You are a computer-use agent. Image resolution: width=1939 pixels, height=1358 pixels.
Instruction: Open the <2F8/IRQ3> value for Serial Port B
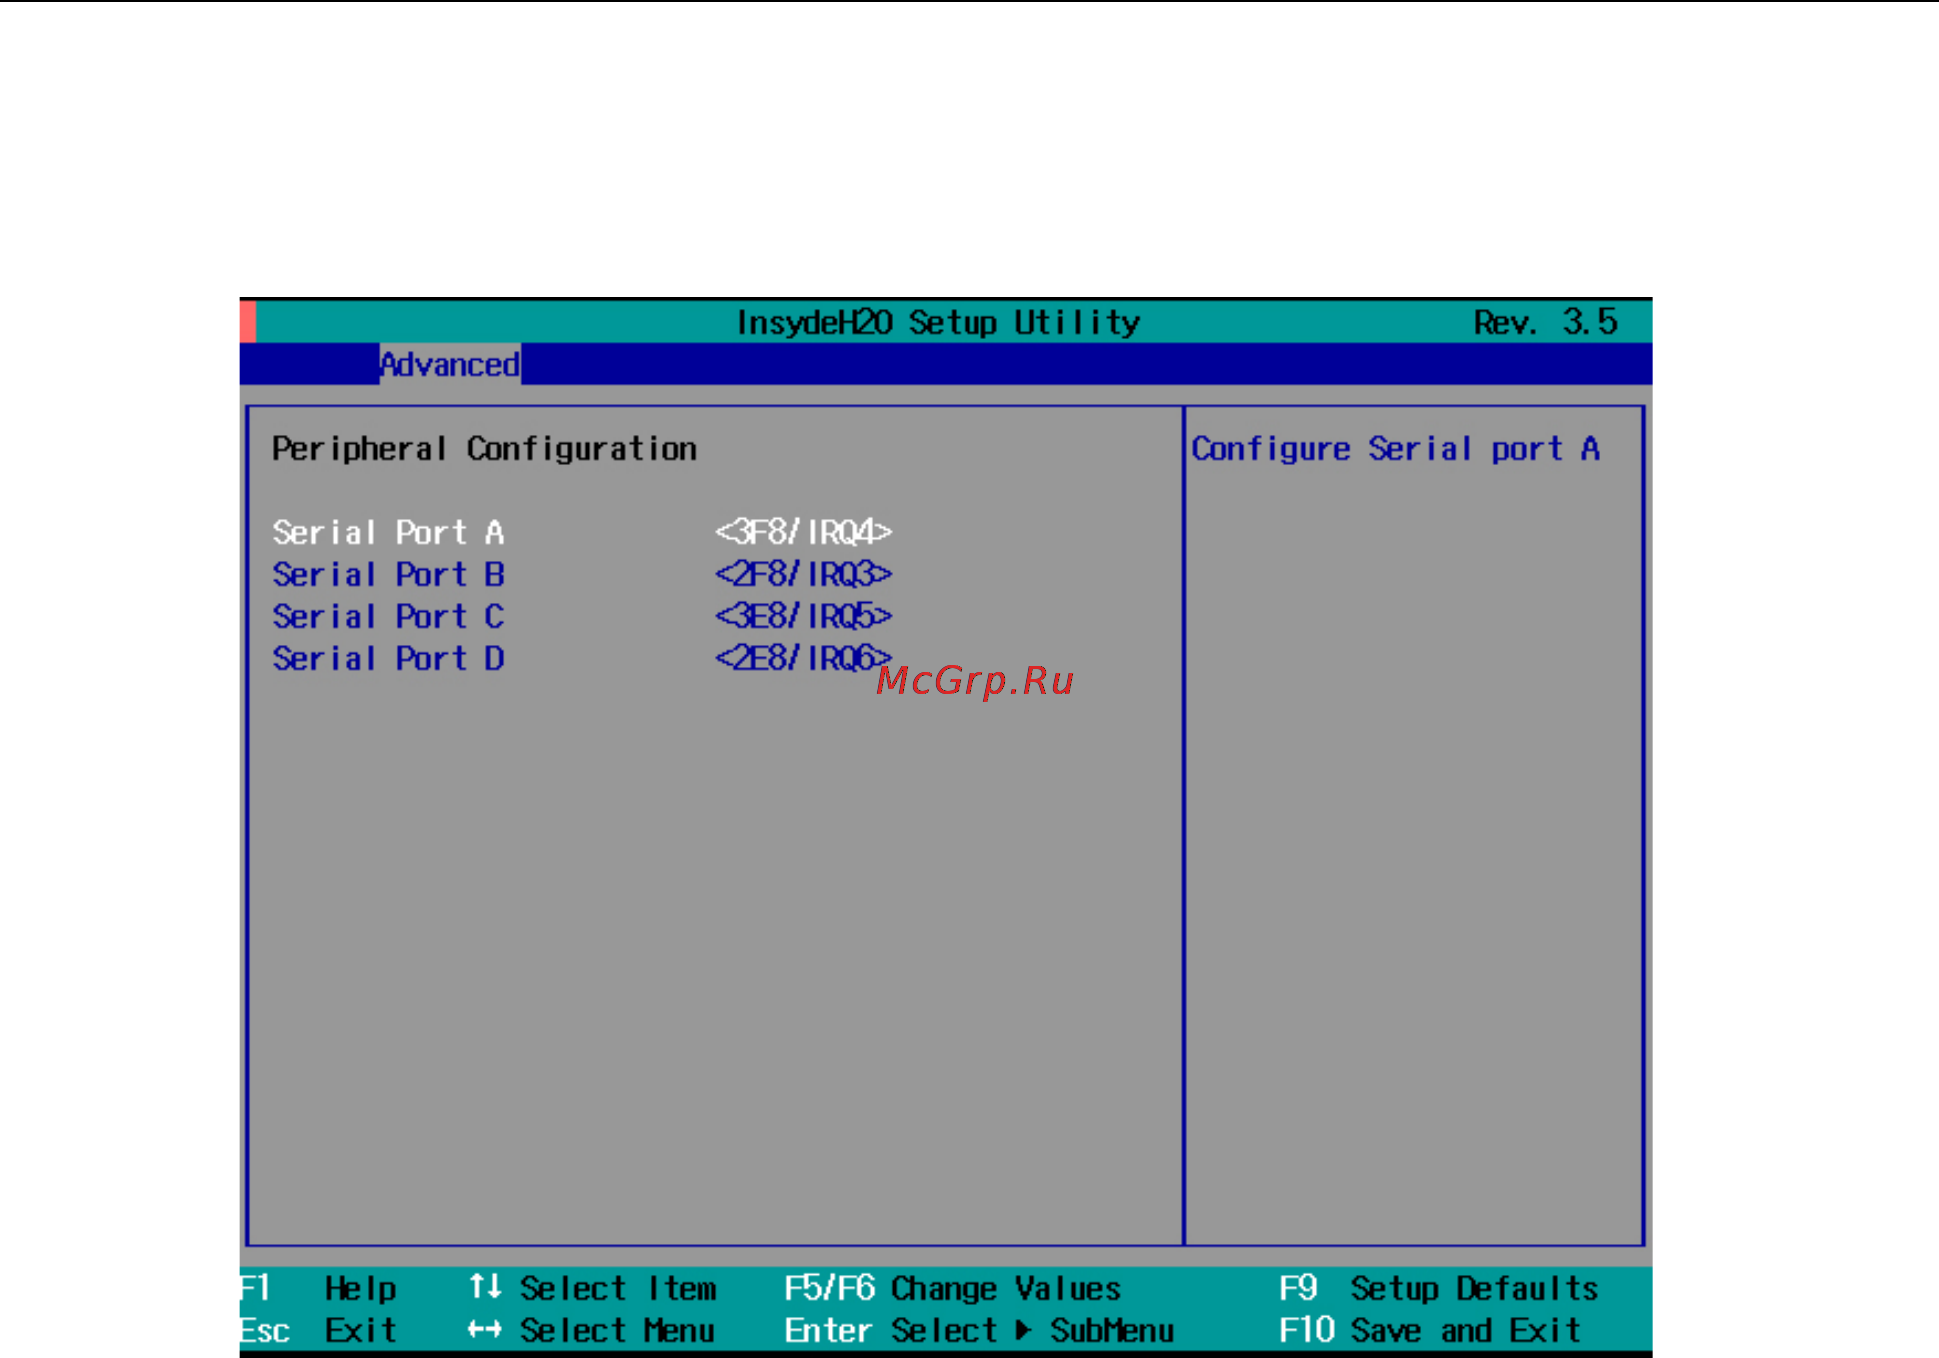pyautogui.click(x=803, y=574)
